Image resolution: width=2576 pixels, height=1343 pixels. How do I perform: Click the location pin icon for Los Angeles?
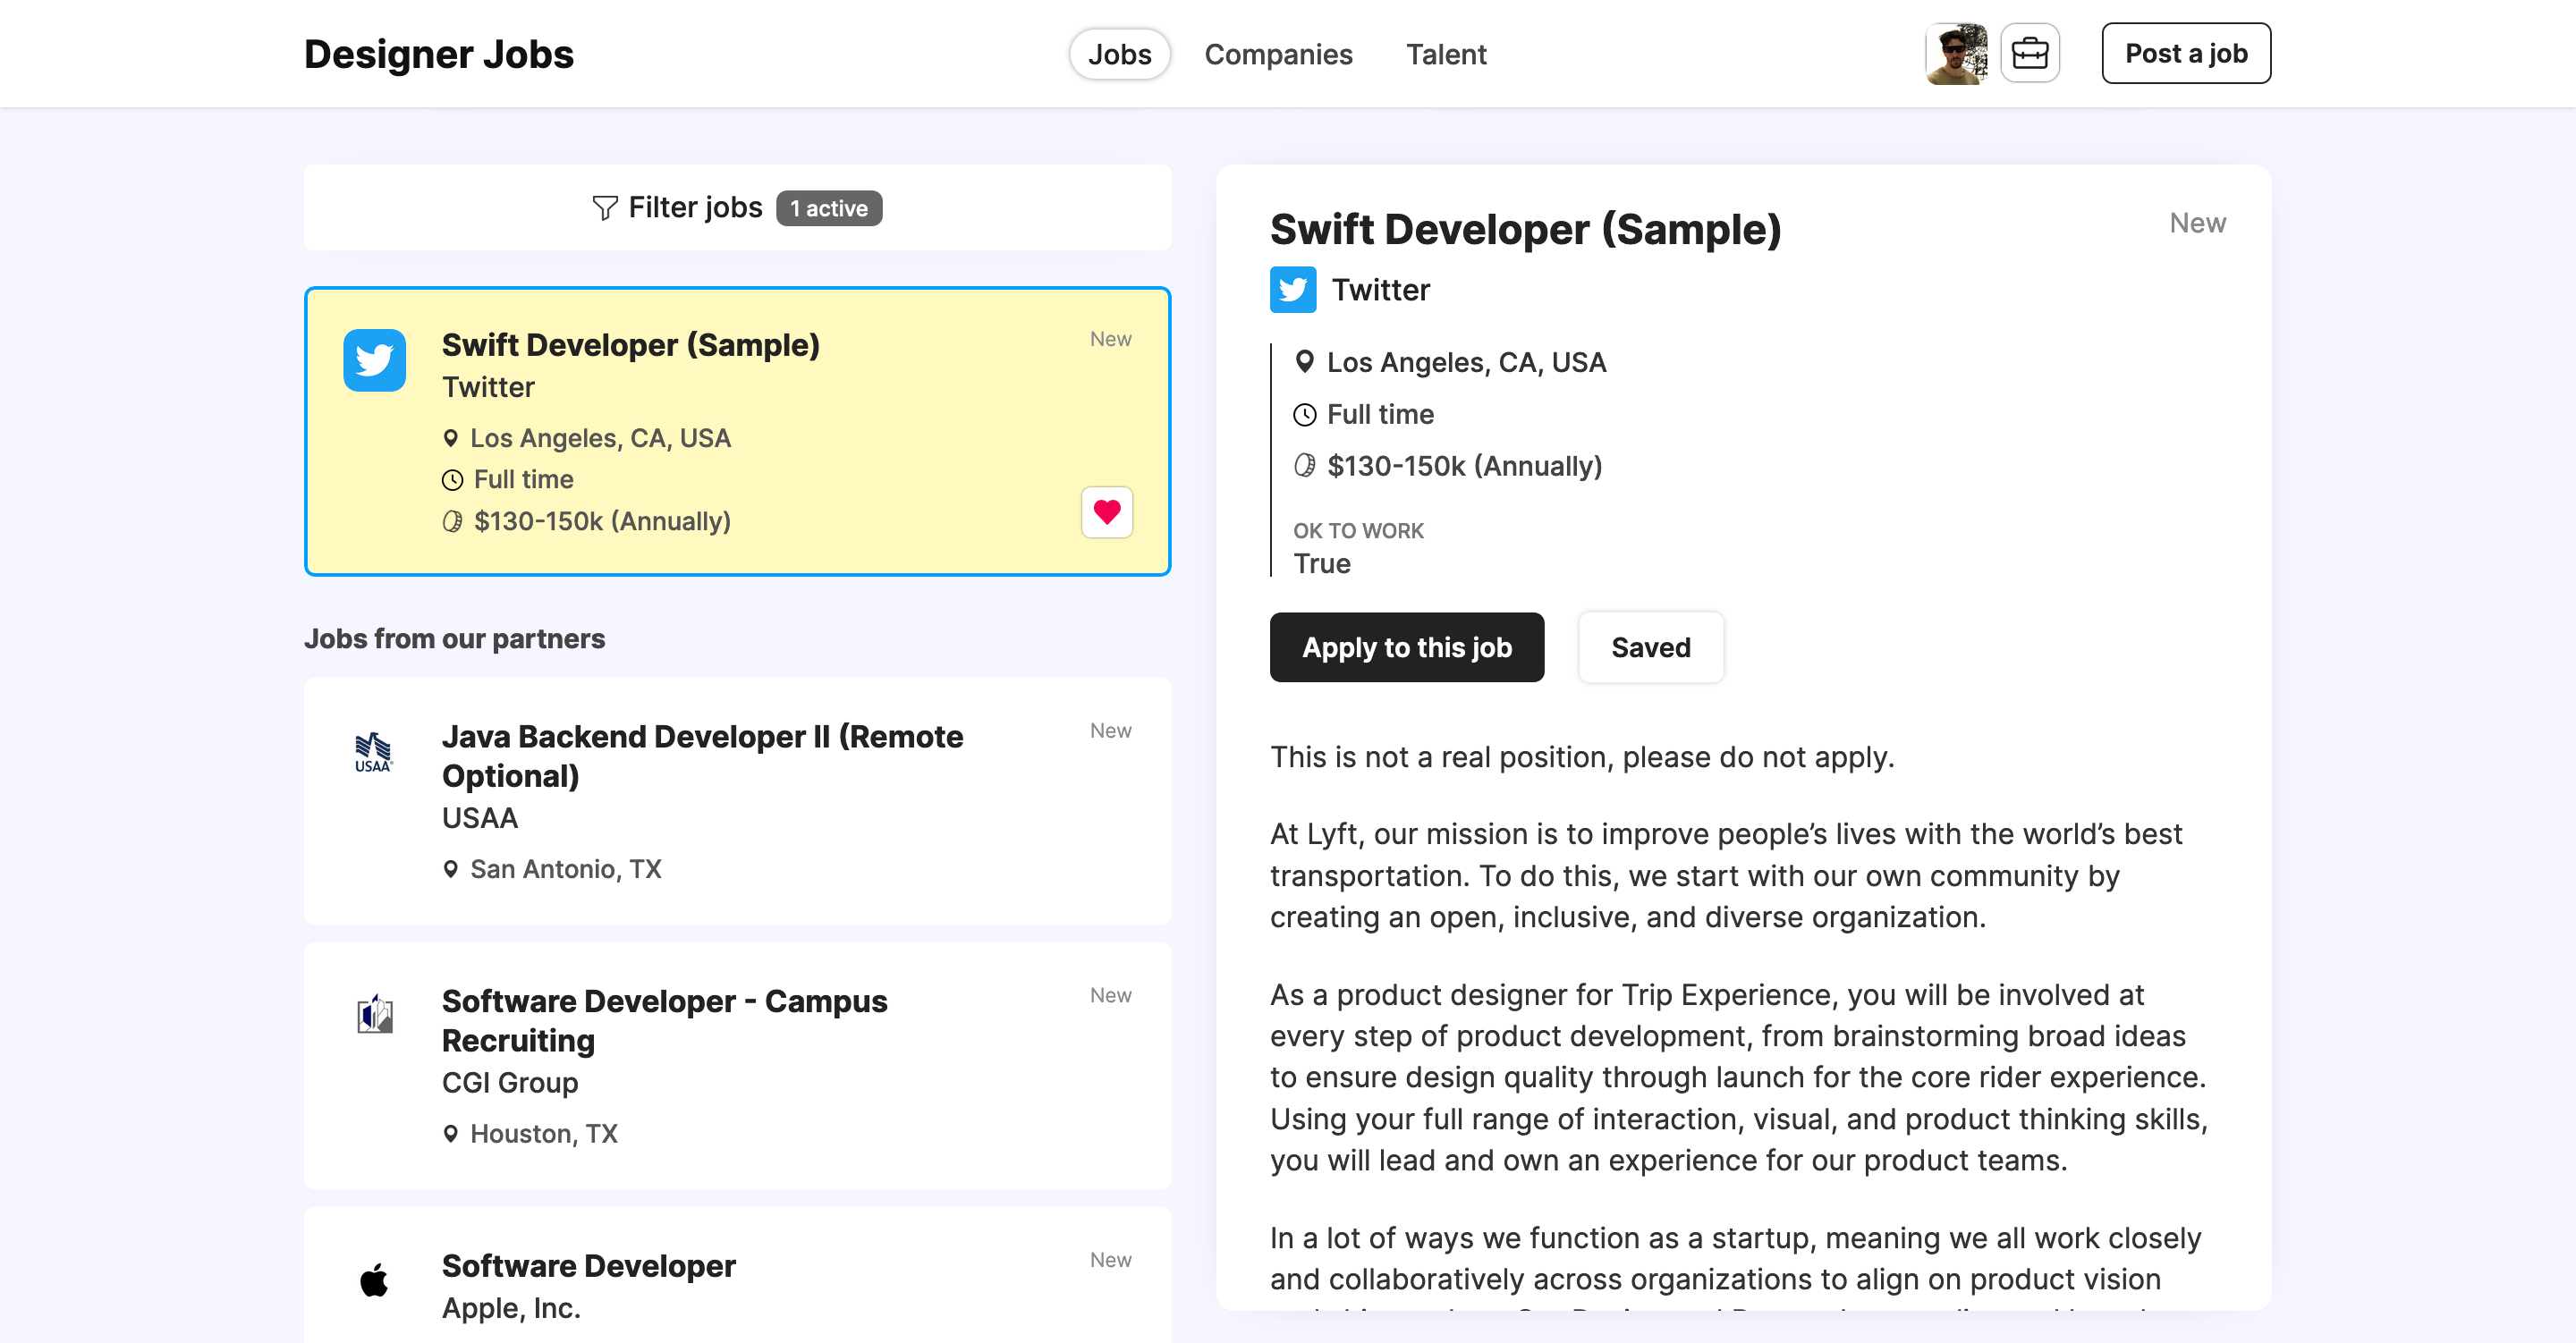(1305, 362)
